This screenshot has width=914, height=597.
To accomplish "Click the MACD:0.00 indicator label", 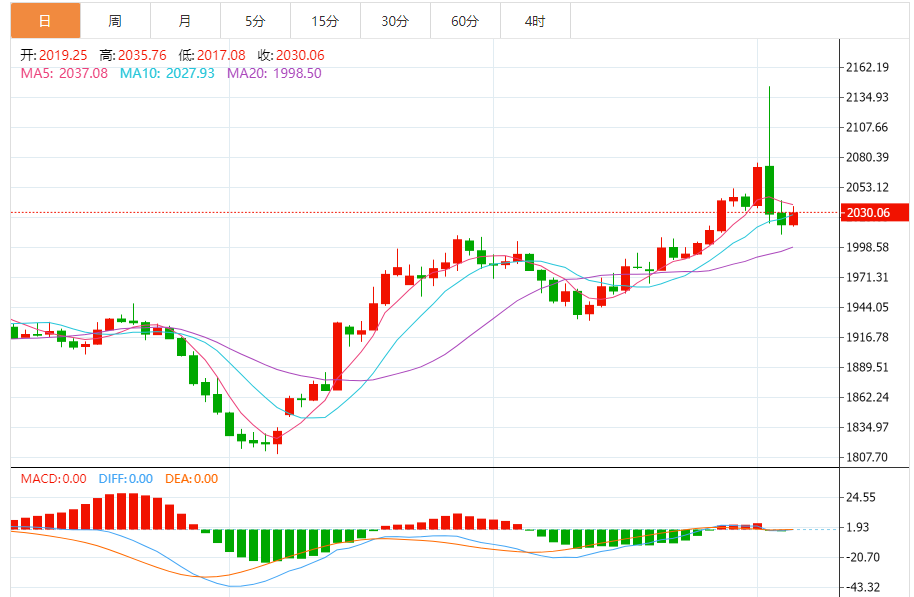I will pos(54,479).
